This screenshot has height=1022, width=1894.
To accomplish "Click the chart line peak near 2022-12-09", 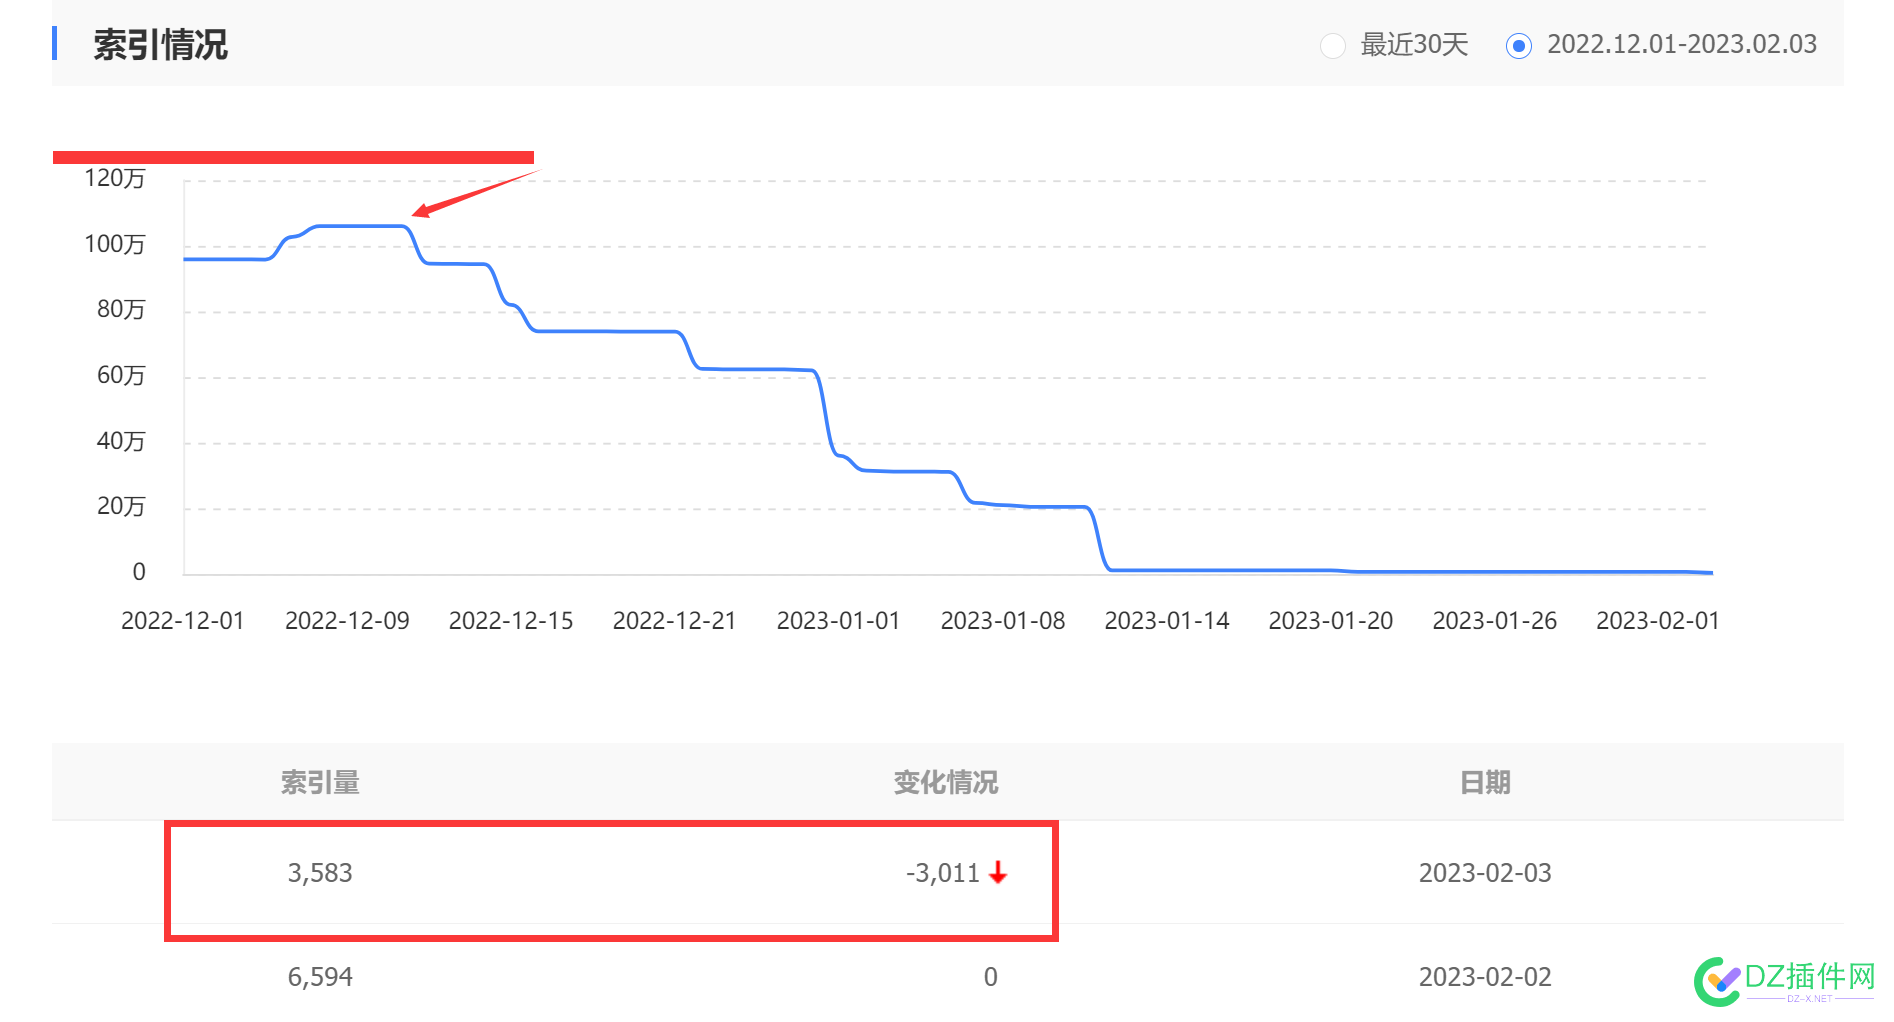I will coord(360,226).
